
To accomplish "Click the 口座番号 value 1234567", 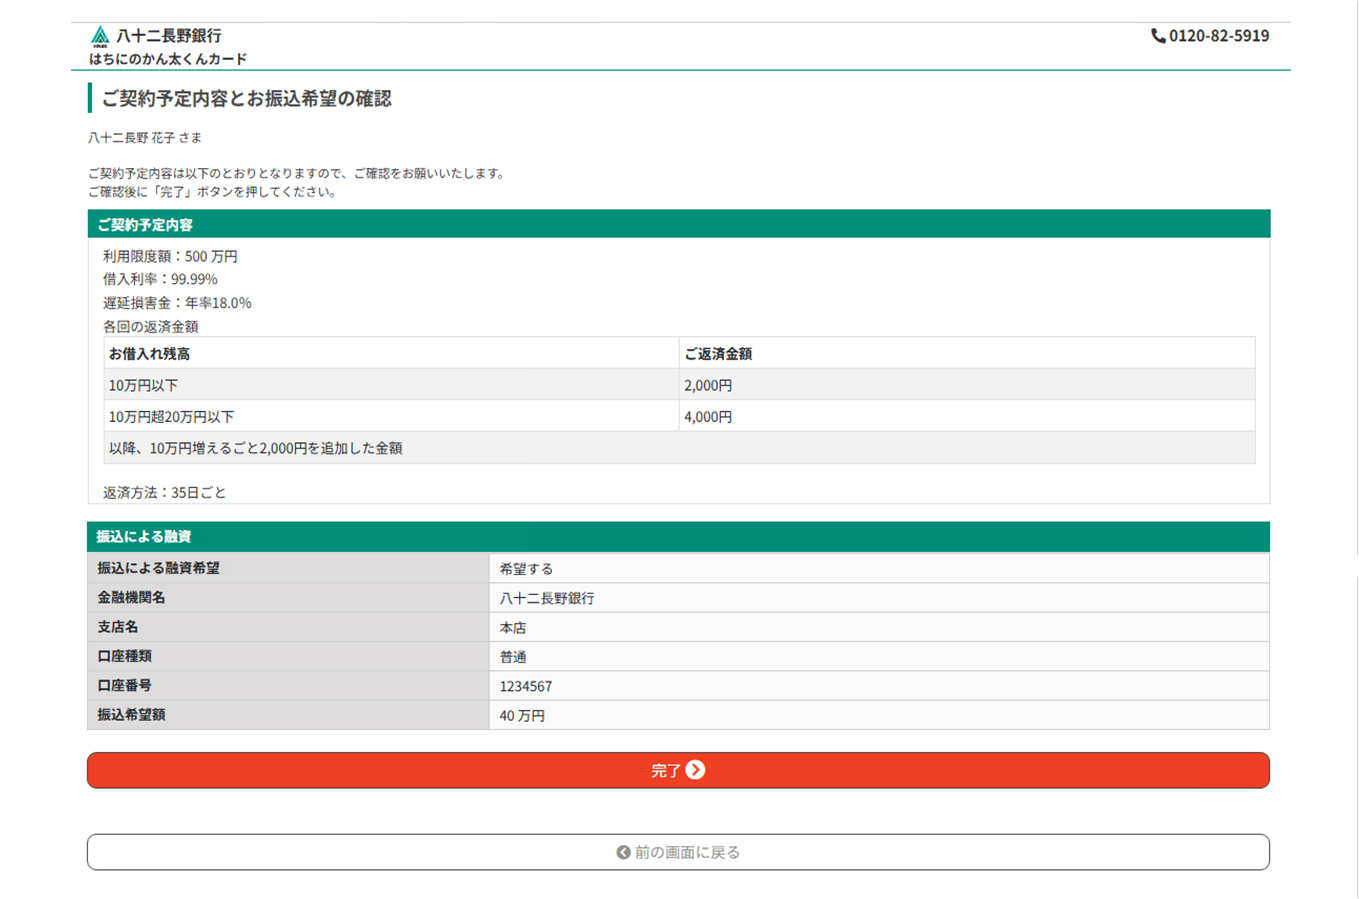I will (x=526, y=687).
